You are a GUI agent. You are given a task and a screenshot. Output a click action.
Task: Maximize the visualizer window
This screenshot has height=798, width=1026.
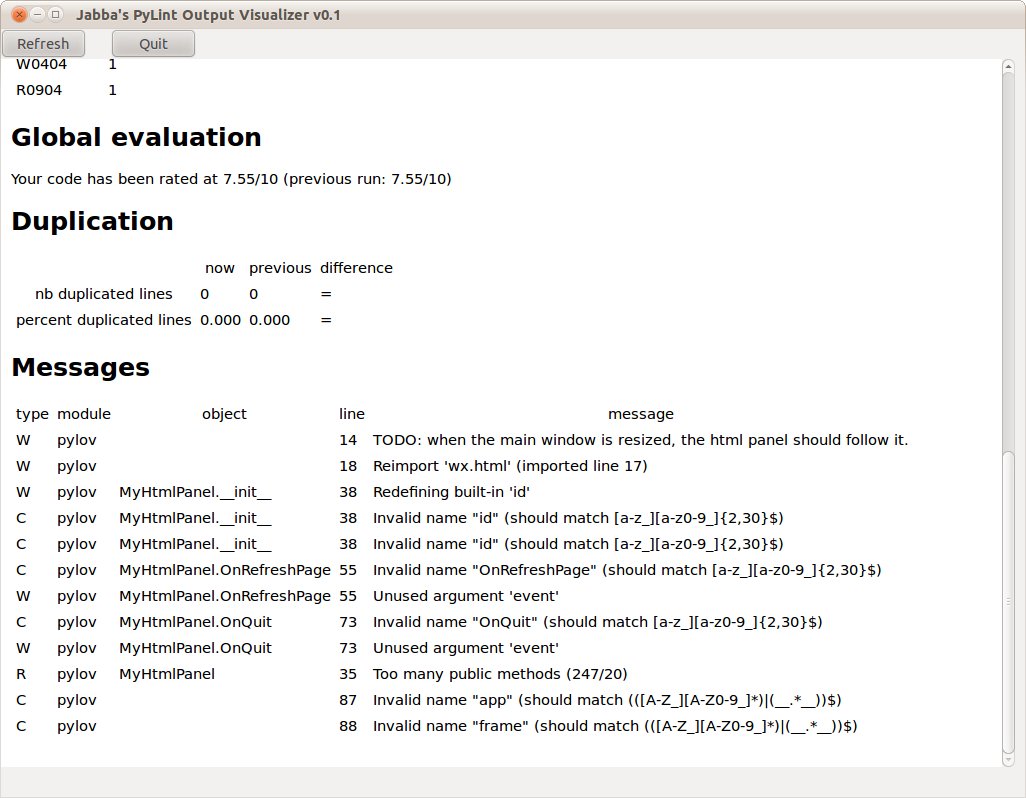[56, 15]
